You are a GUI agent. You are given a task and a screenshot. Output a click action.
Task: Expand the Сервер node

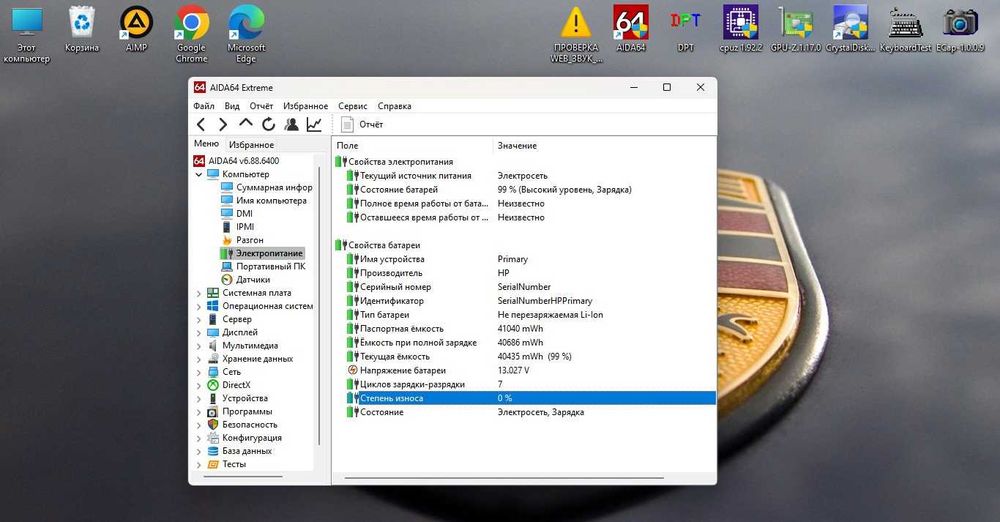[198, 320]
